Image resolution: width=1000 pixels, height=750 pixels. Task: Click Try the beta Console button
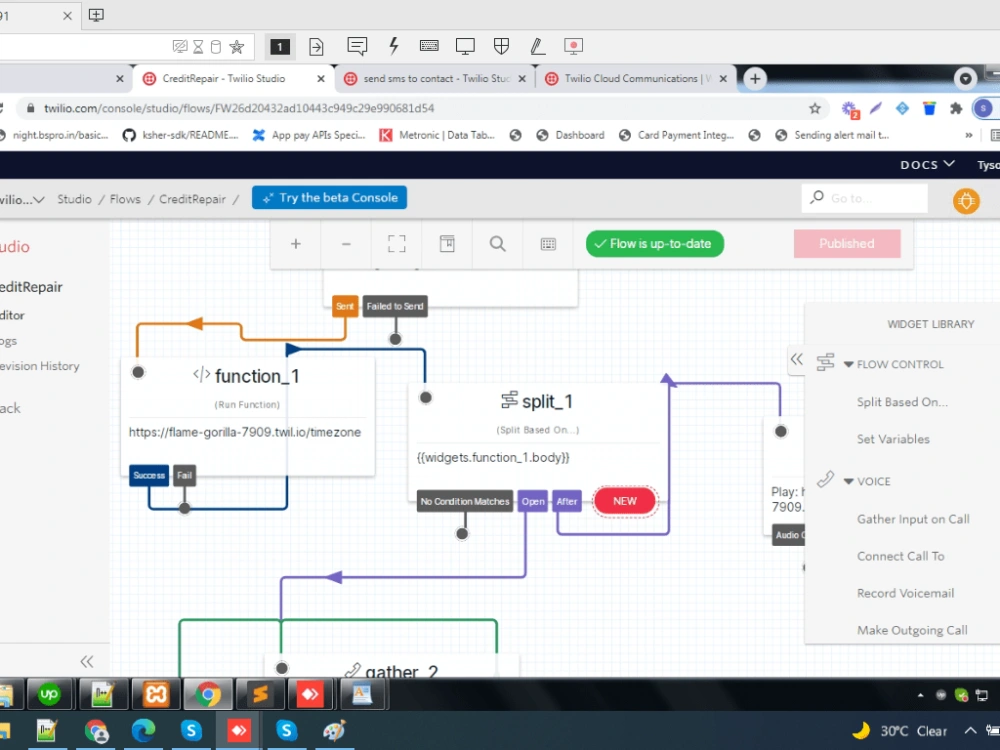tap(329, 198)
